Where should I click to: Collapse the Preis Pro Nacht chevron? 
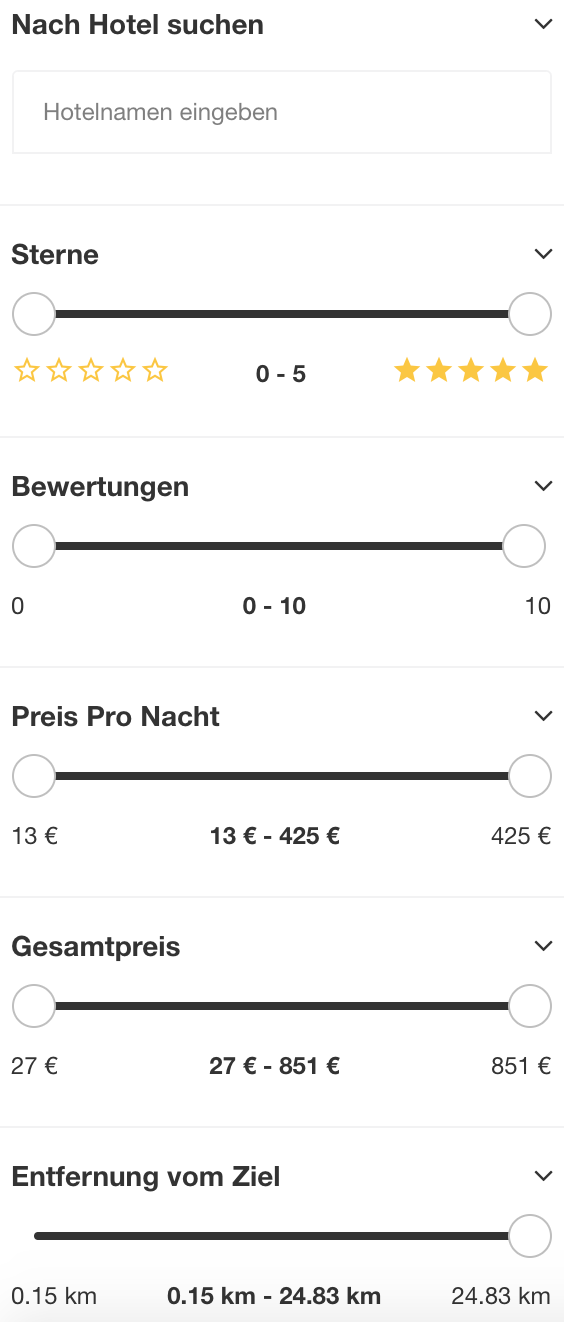click(543, 716)
